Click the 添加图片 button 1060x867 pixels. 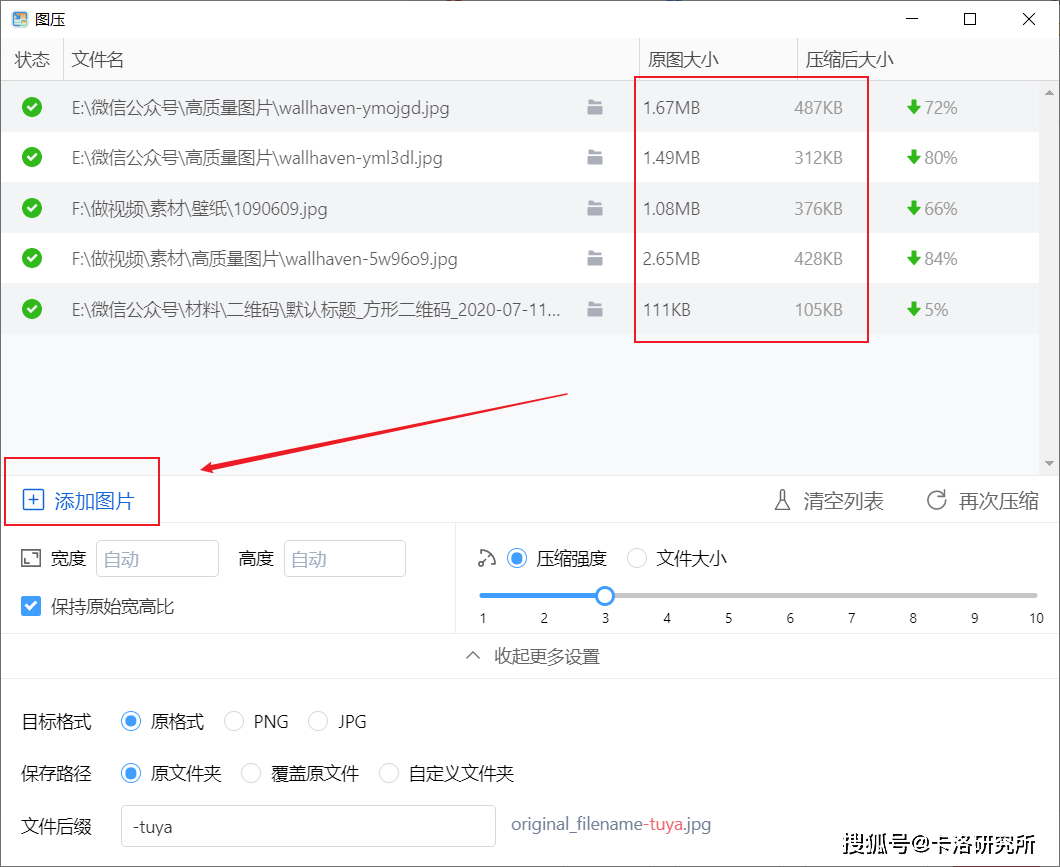coord(79,501)
